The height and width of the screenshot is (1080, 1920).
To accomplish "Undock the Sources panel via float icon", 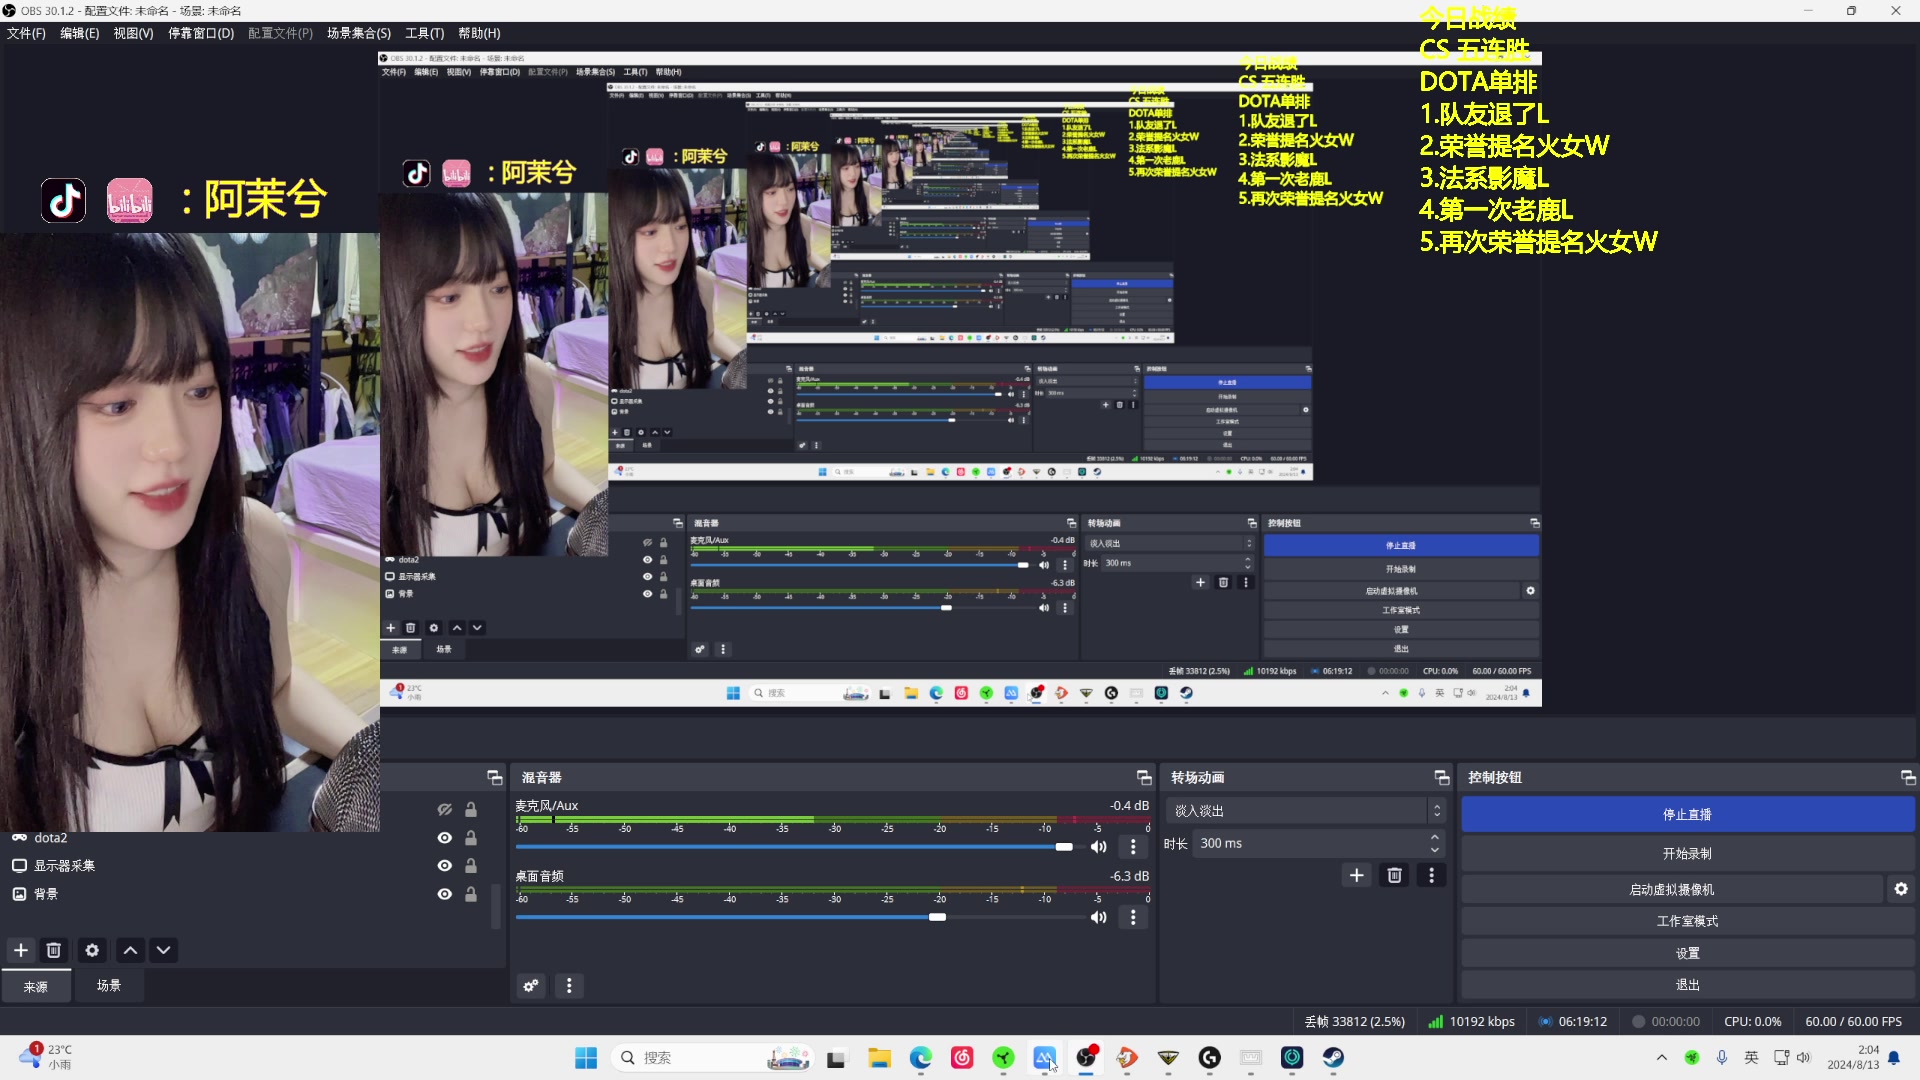I will point(494,777).
